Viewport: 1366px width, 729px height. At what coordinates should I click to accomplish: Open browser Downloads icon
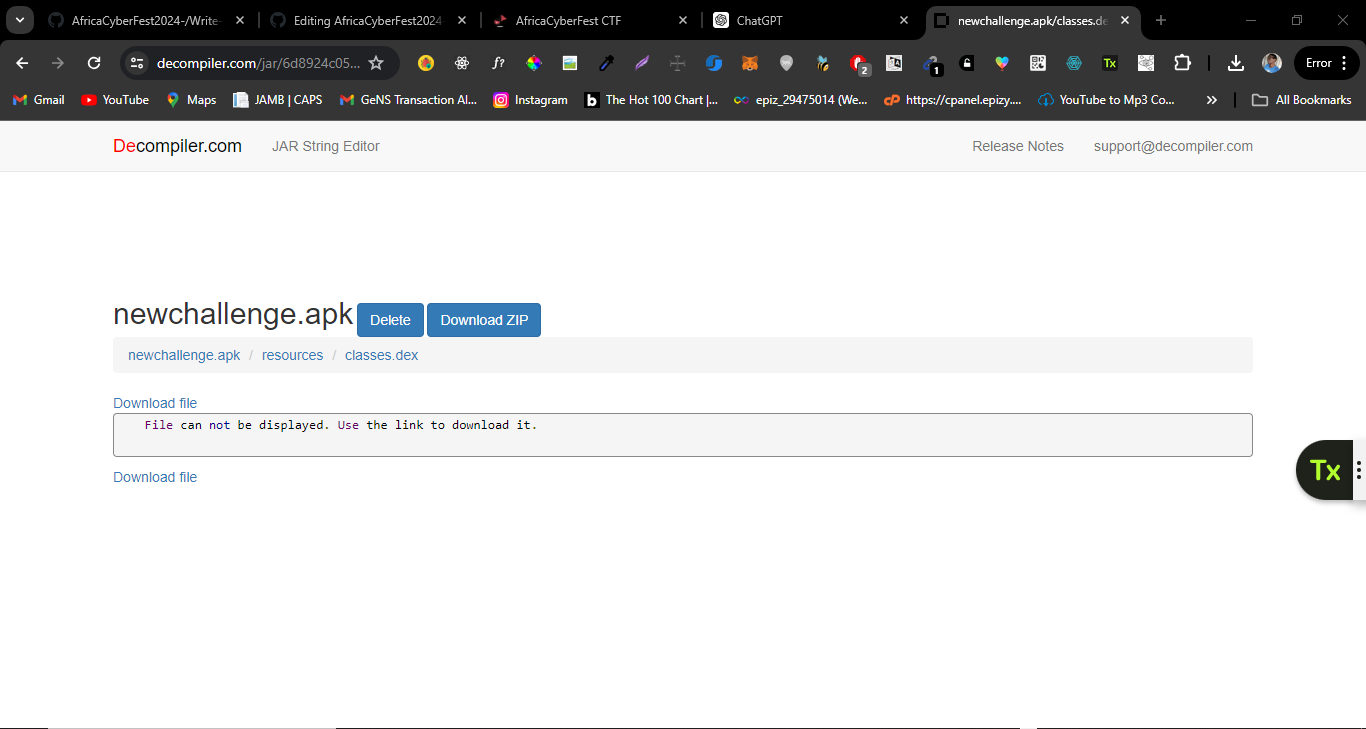tap(1236, 63)
